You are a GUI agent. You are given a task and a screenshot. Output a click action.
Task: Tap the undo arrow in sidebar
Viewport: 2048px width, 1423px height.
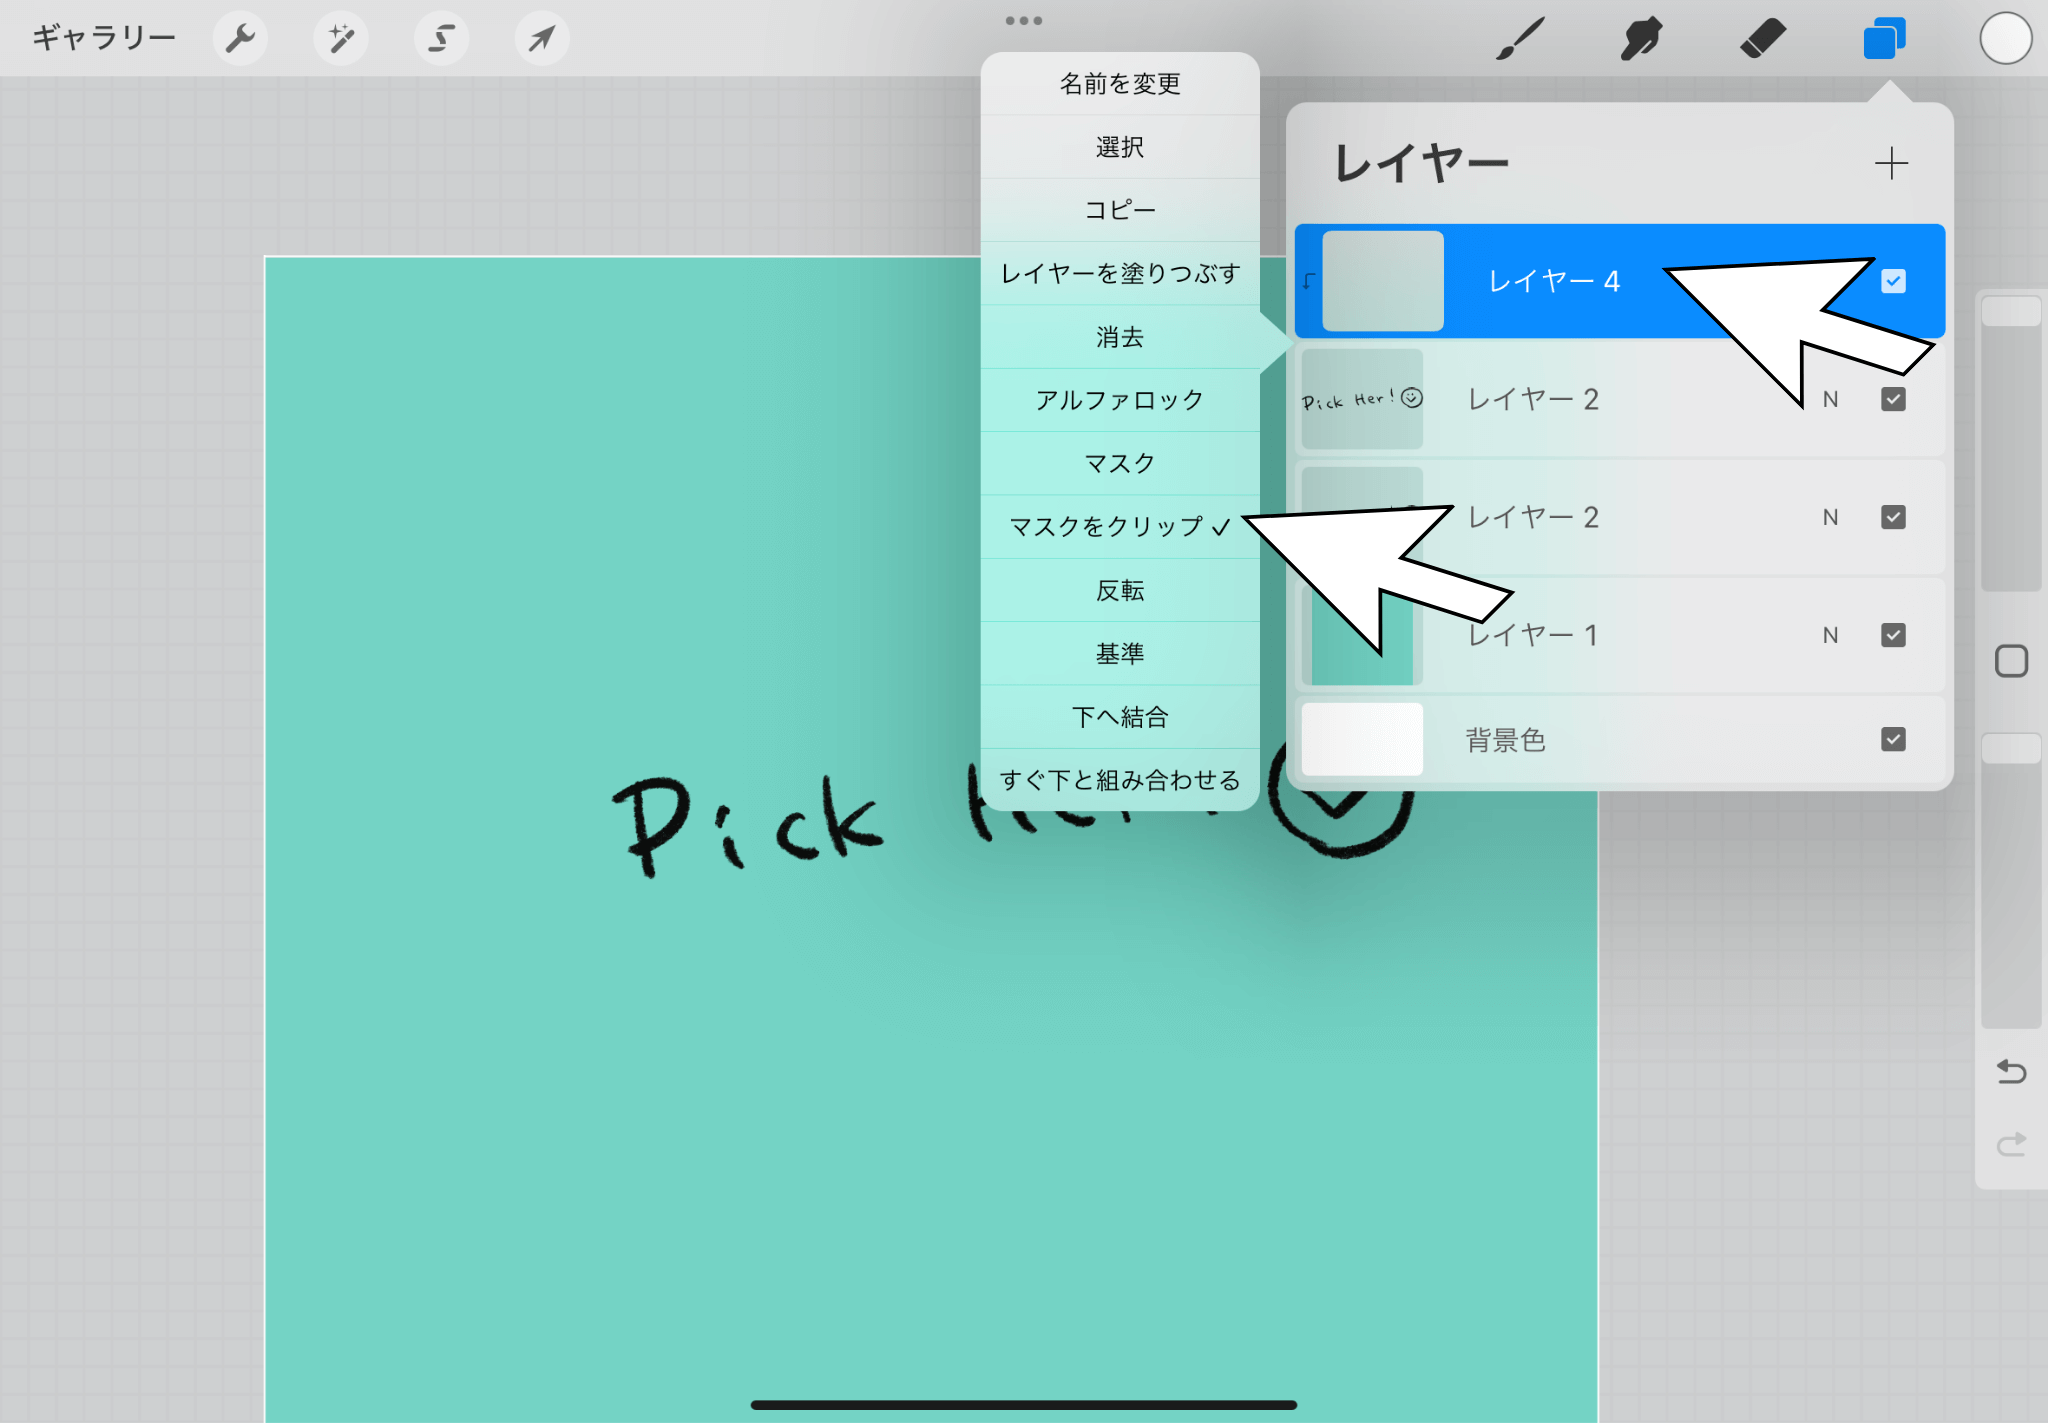2011,1072
